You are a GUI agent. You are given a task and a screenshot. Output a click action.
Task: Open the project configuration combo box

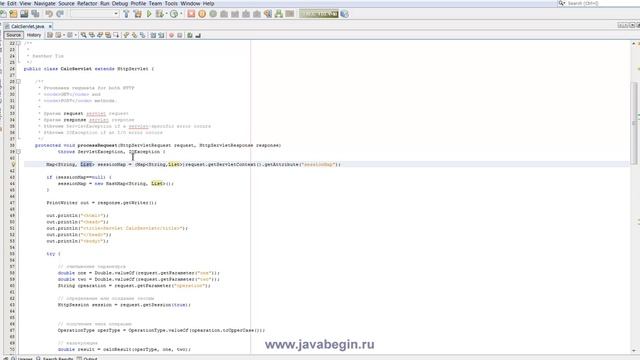tap(94, 13)
